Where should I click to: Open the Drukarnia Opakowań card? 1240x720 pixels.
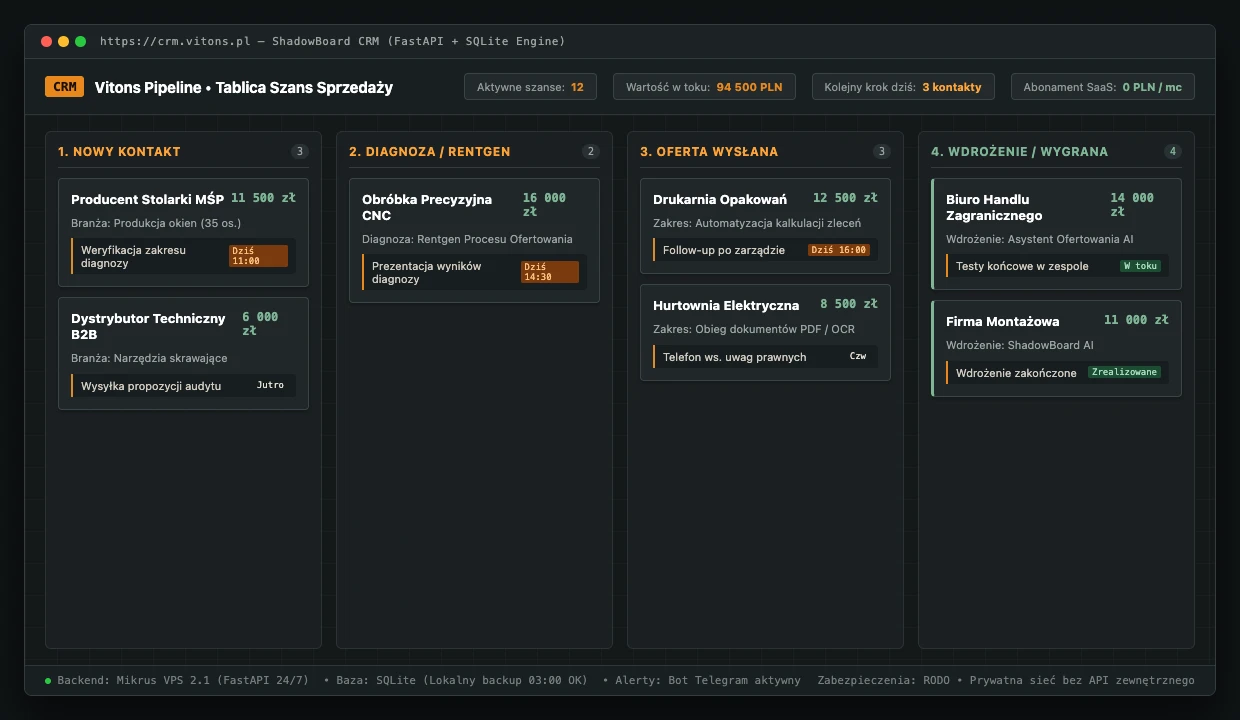click(765, 226)
